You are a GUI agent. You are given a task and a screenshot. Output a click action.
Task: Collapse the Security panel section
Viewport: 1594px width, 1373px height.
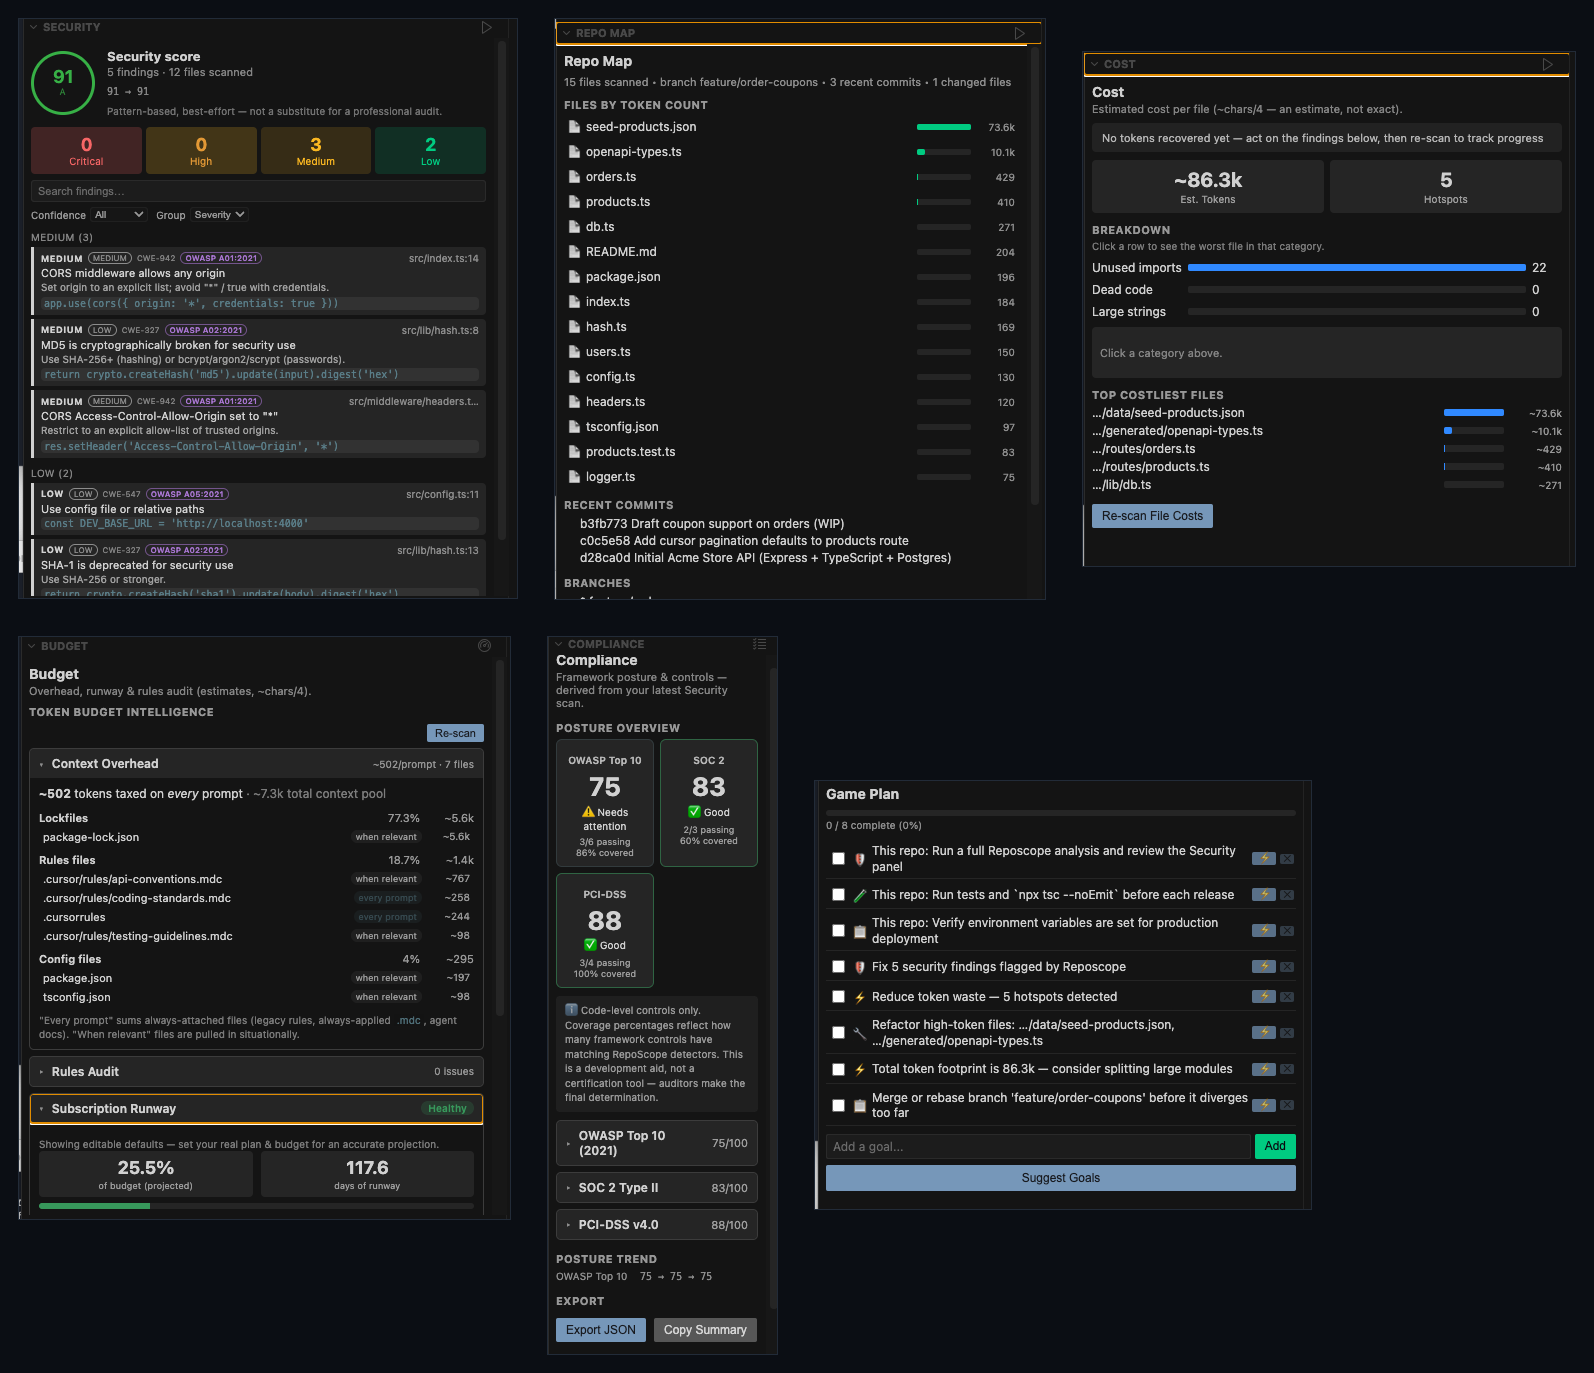(34, 27)
